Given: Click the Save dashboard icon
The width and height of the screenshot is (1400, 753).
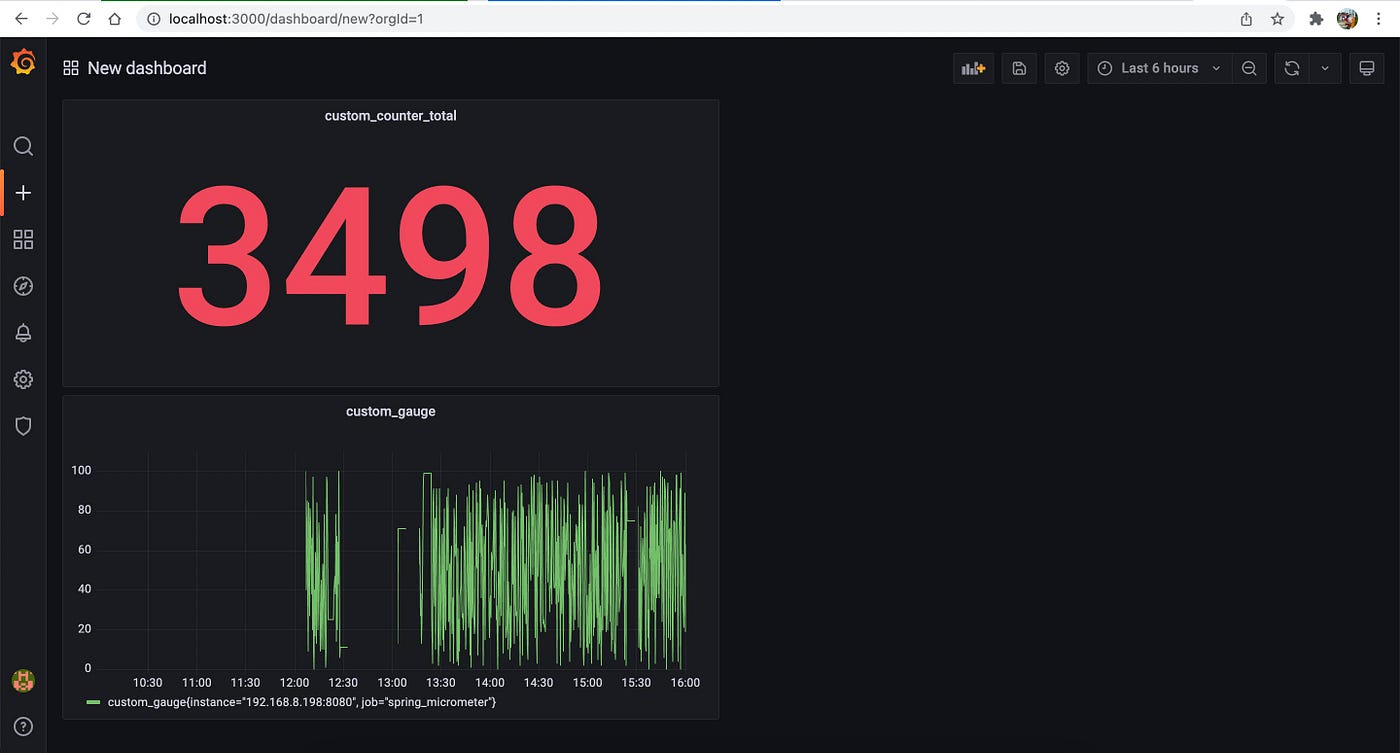Looking at the screenshot, I should pyautogui.click(x=1019, y=68).
